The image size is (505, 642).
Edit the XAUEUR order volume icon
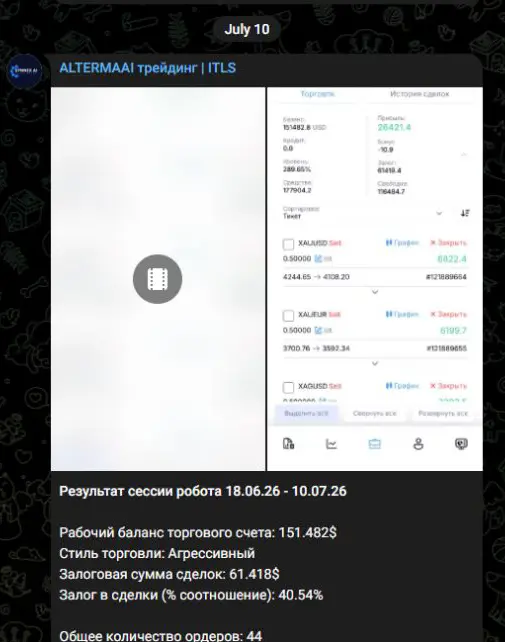pos(318,330)
